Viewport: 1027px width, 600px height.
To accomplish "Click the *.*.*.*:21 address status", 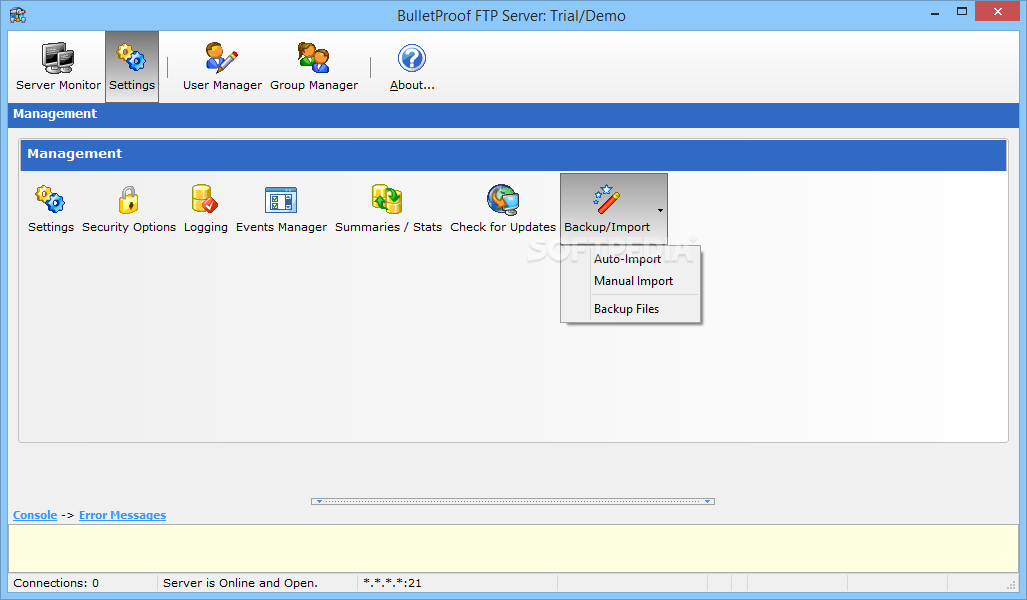I will (392, 583).
